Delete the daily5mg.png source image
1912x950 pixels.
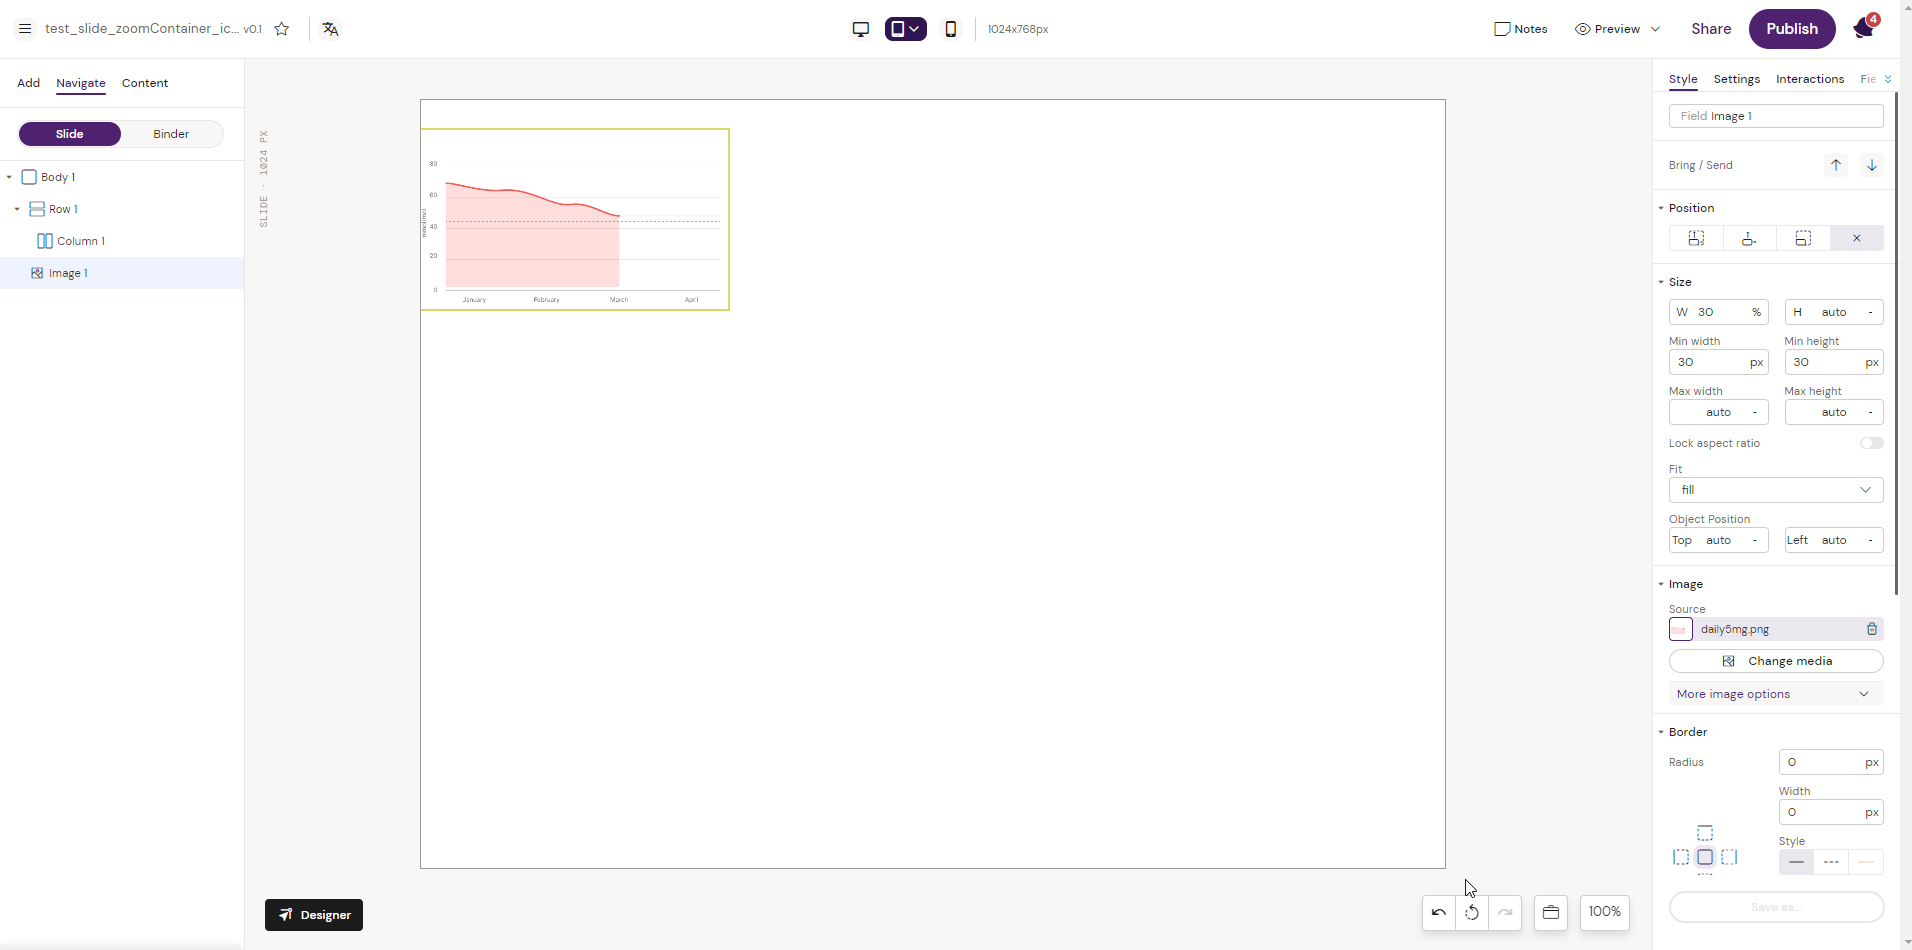pos(1871,629)
